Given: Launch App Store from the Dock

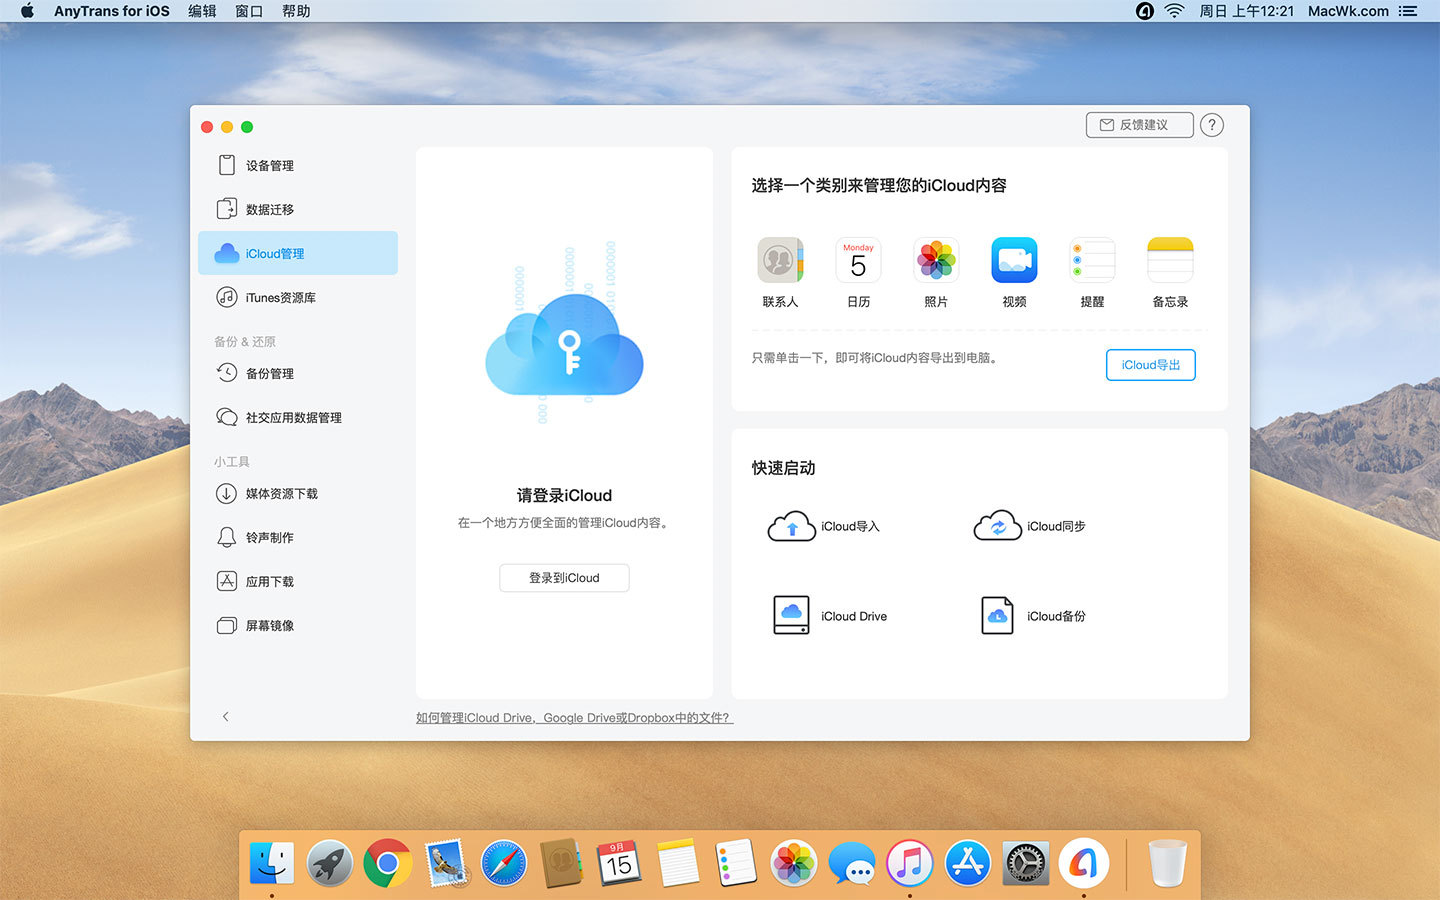Looking at the screenshot, I should click(968, 862).
